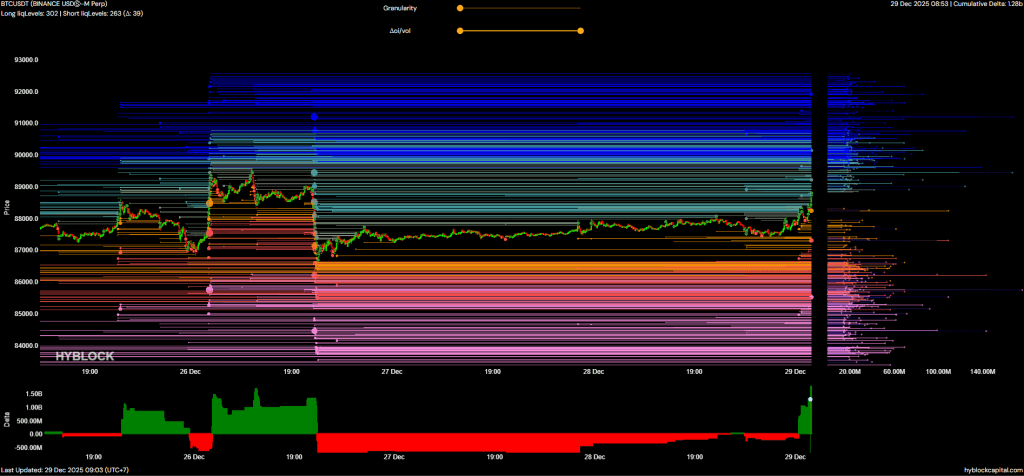Click the 28 Dec label under the Delta chart
Screen dimensions: 1024x476
point(594,456)
